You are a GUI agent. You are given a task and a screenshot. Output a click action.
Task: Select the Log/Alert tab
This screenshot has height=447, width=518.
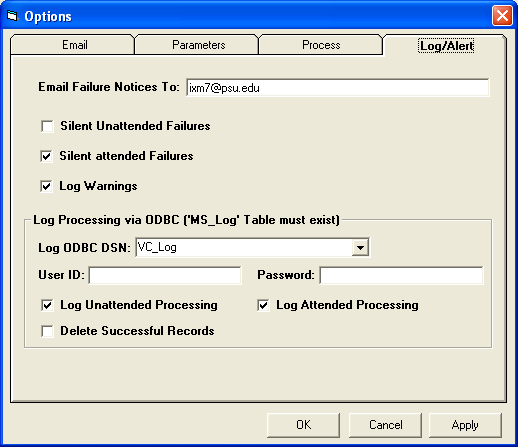click(x=445, y=45)
